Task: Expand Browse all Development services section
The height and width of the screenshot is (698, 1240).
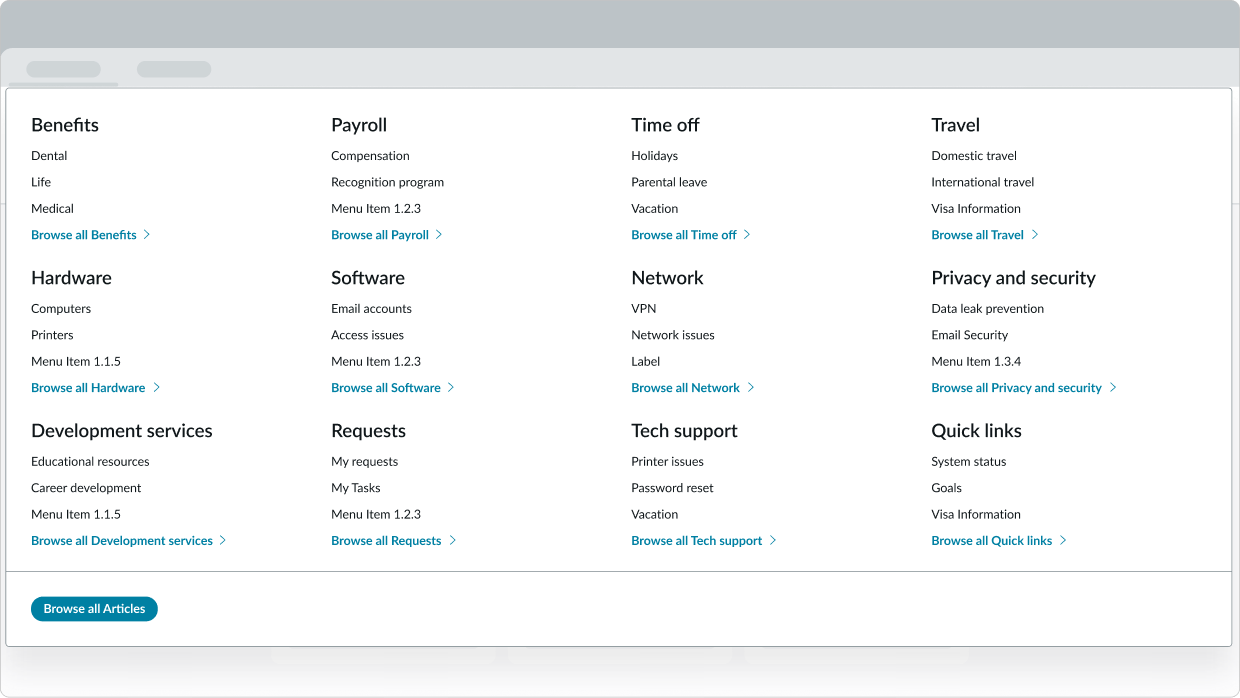Action: click(x=223, y=541)
